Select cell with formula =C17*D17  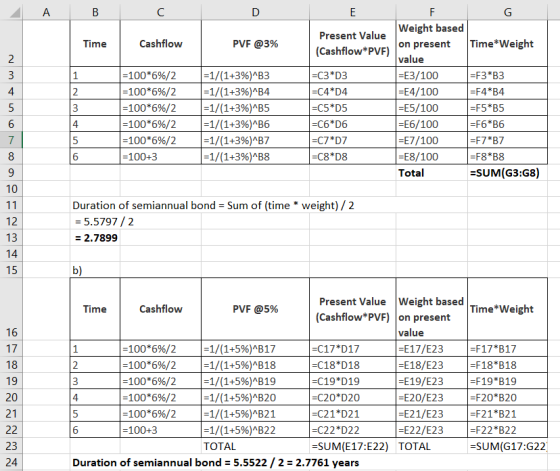(352, 349)
